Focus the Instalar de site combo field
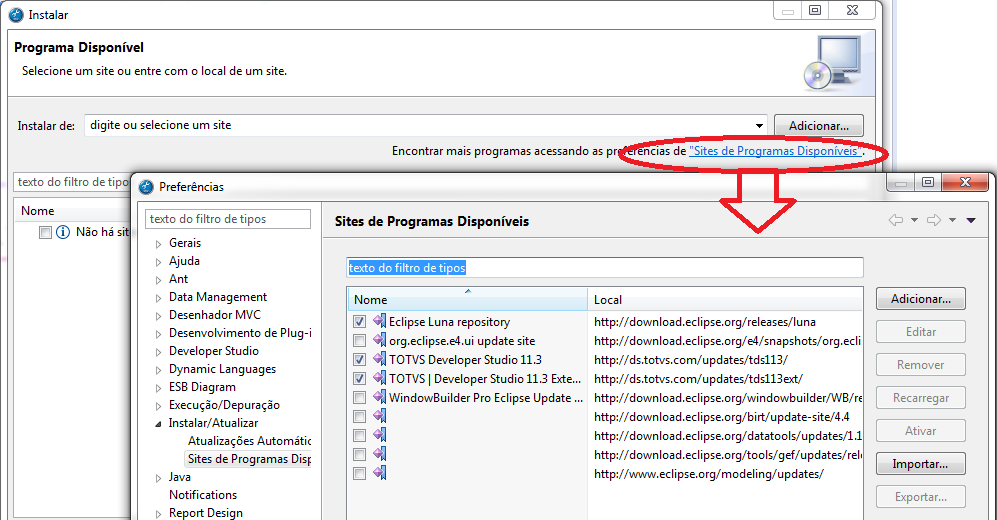 [x=425, y=125]
